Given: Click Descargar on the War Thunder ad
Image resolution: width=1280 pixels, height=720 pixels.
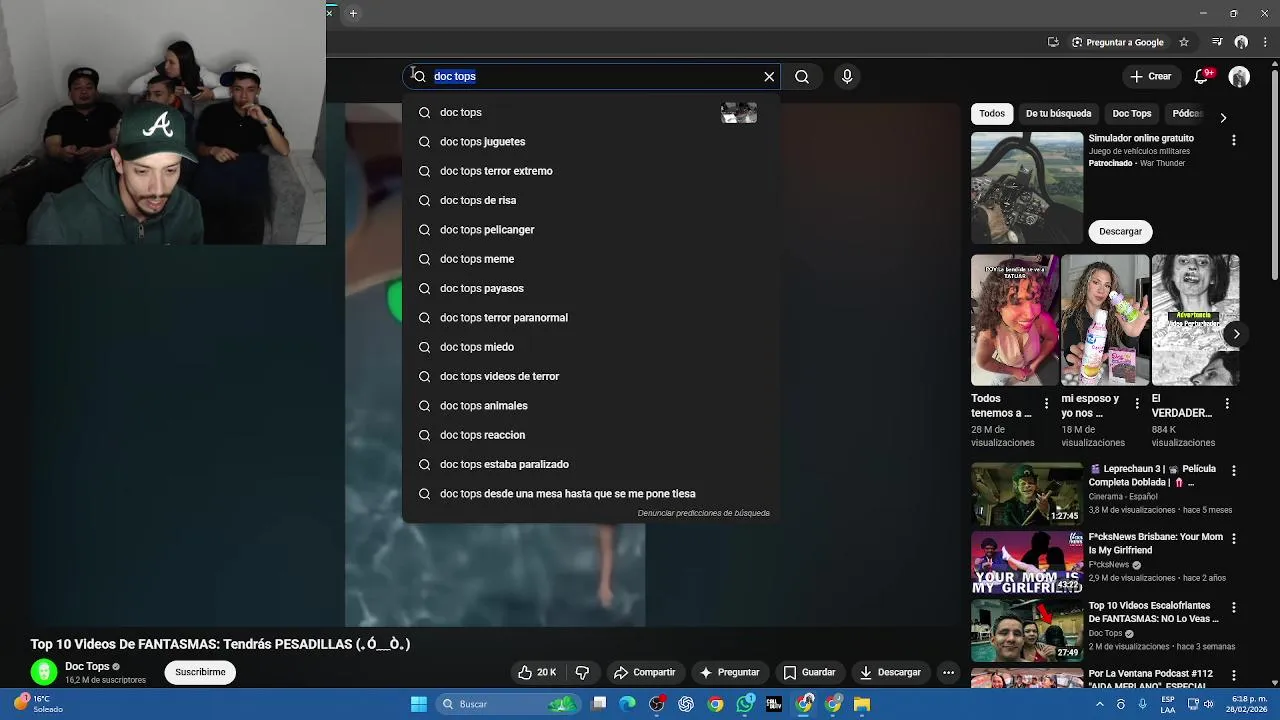Looking at the screenshot, I should pos(1120,231).
